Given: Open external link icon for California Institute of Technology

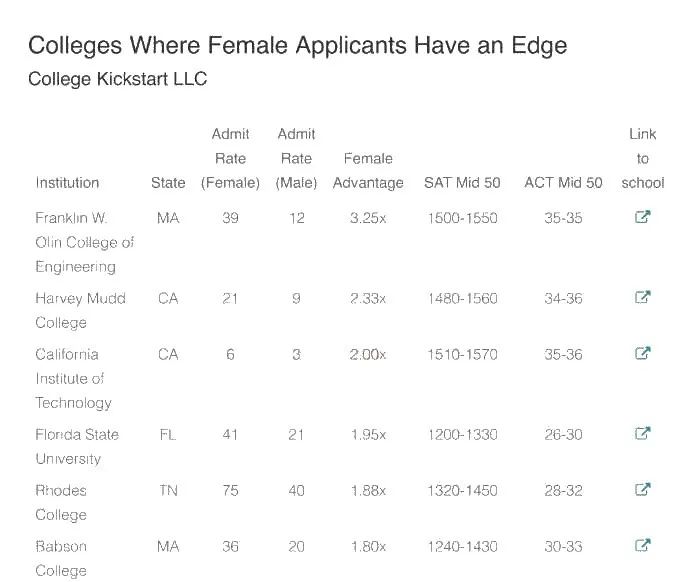Looking at the screenshot, I should point(642,353).
